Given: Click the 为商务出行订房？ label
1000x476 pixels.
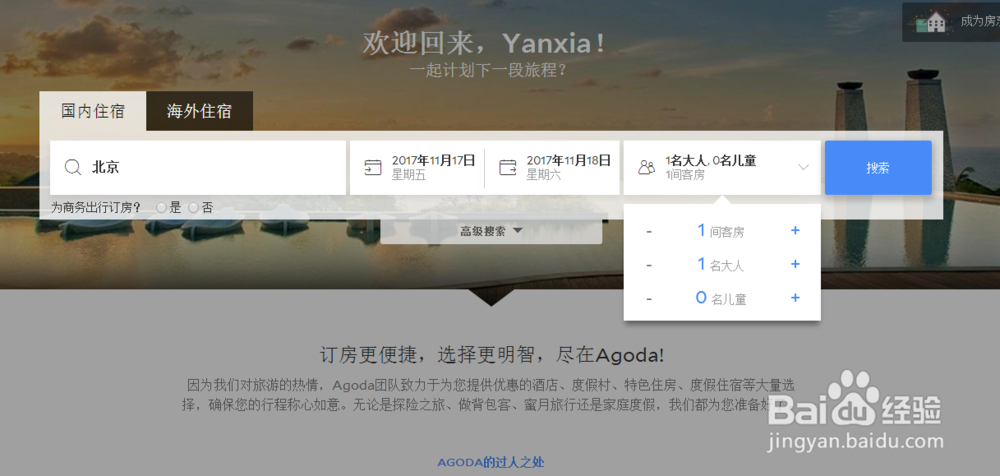Looking at the screenshot, I should coord(96,208).
